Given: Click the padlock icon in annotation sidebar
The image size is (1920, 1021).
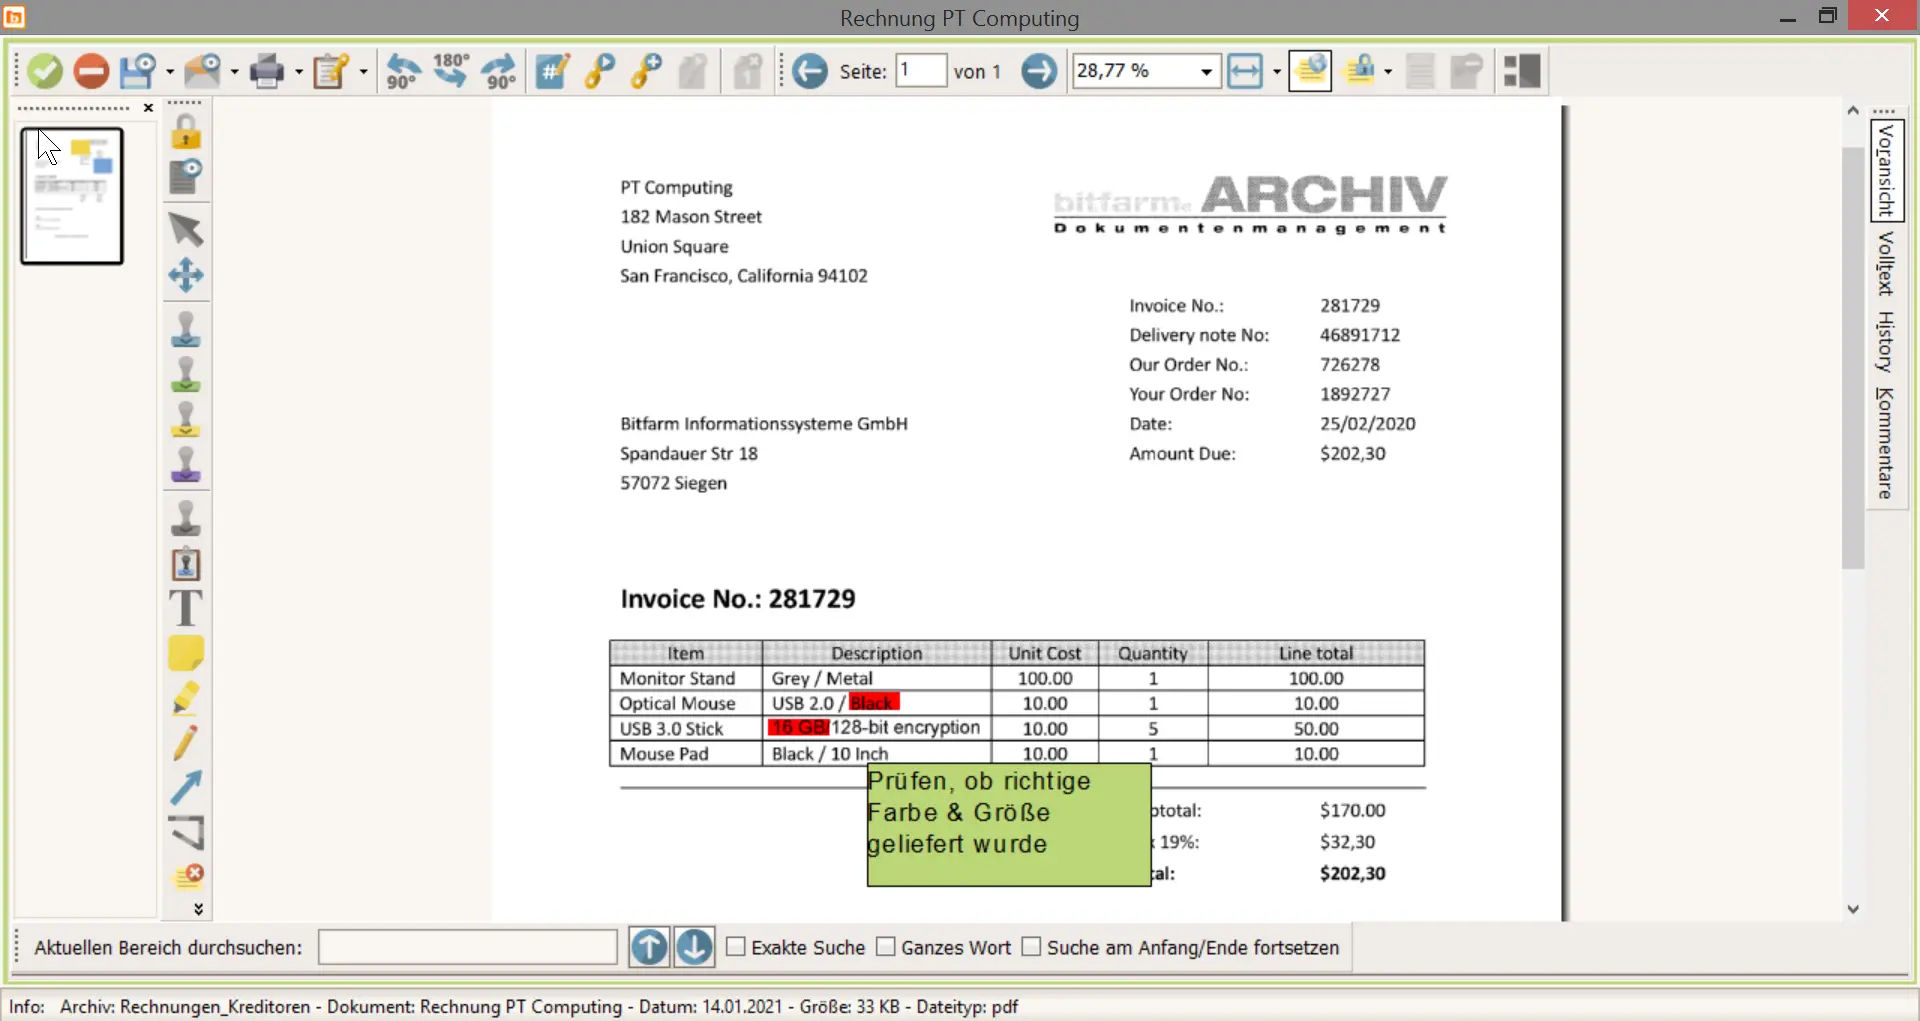Looking at the screenshot, I should 186,132.
